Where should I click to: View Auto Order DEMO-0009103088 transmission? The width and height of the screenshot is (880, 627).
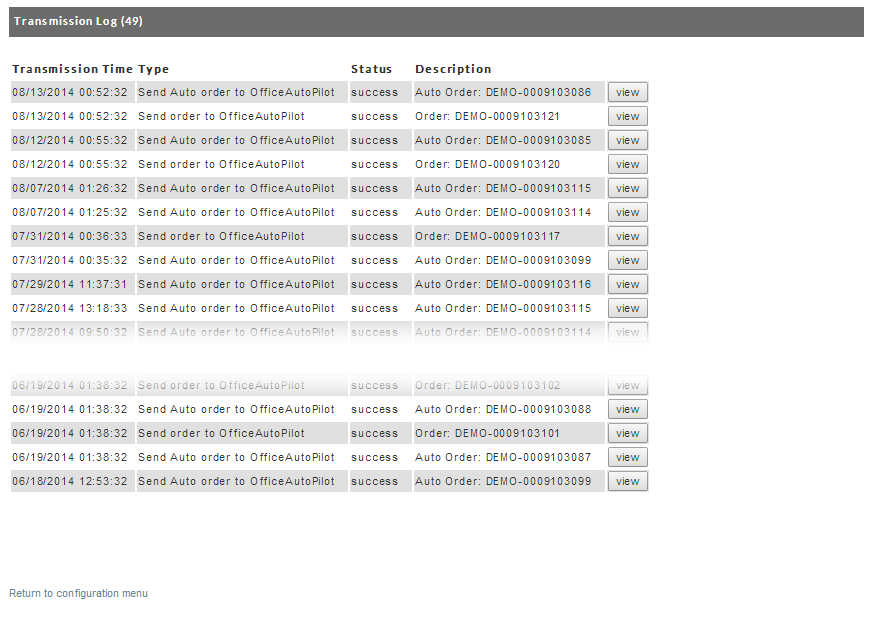tap(627, 409)
